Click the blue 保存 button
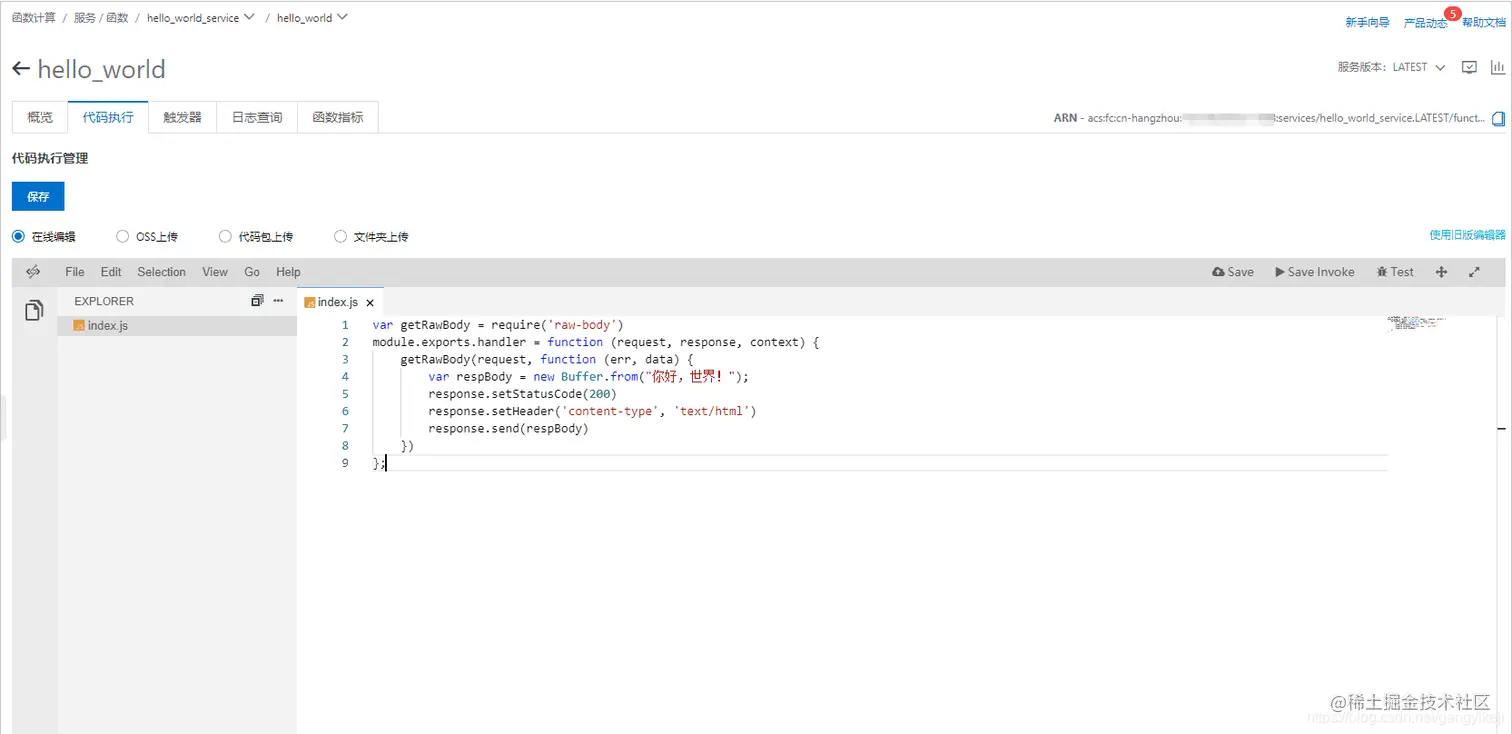The height and width of the screenshot is (734, 1512). pyautogui.click(x=38, y=196)
